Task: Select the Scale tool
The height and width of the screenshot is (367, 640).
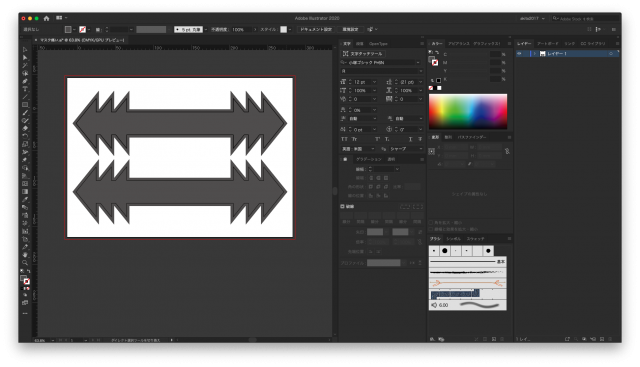Action: (x=25, y=144)
